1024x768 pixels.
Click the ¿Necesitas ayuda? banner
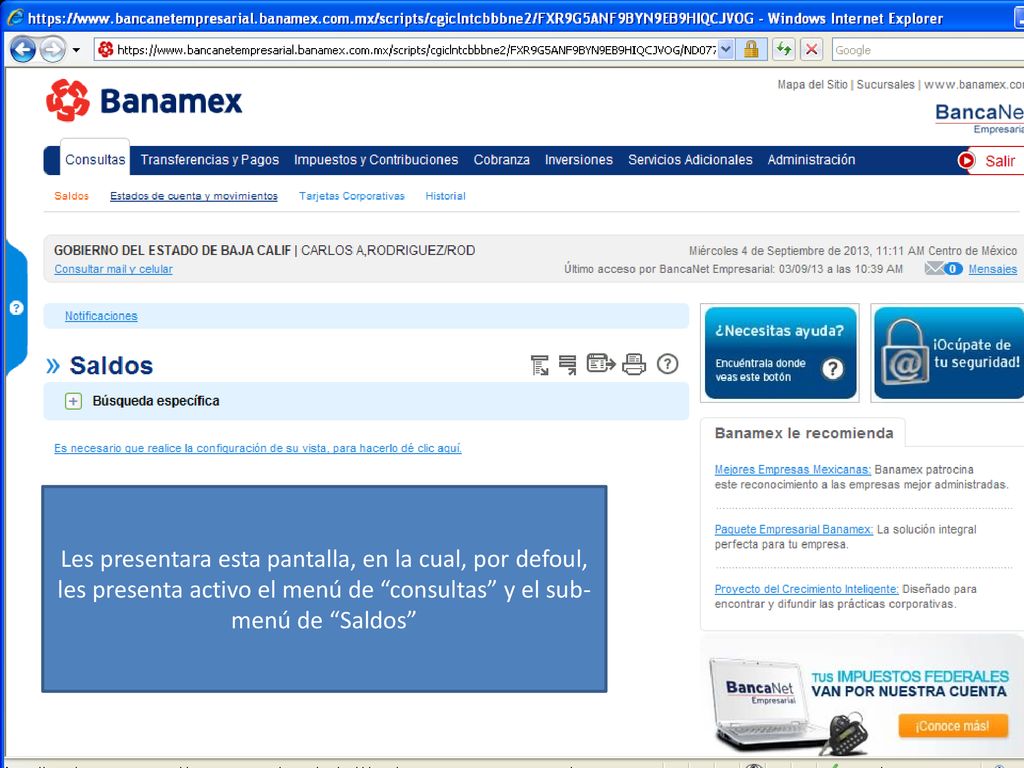pos(780,353)
